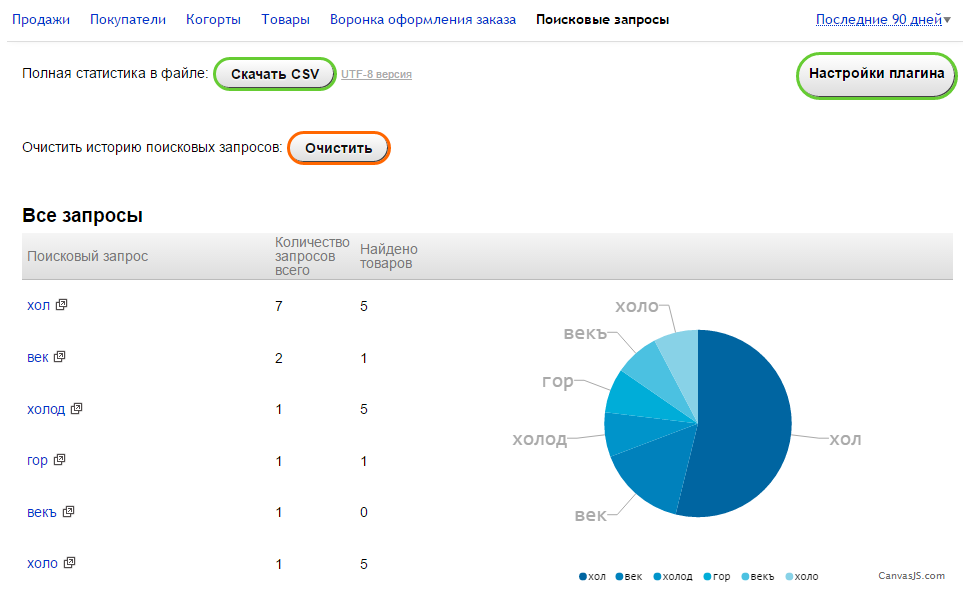Open хол query in new window icon
The width and height of the screenshot is (963, 594).
61,305
